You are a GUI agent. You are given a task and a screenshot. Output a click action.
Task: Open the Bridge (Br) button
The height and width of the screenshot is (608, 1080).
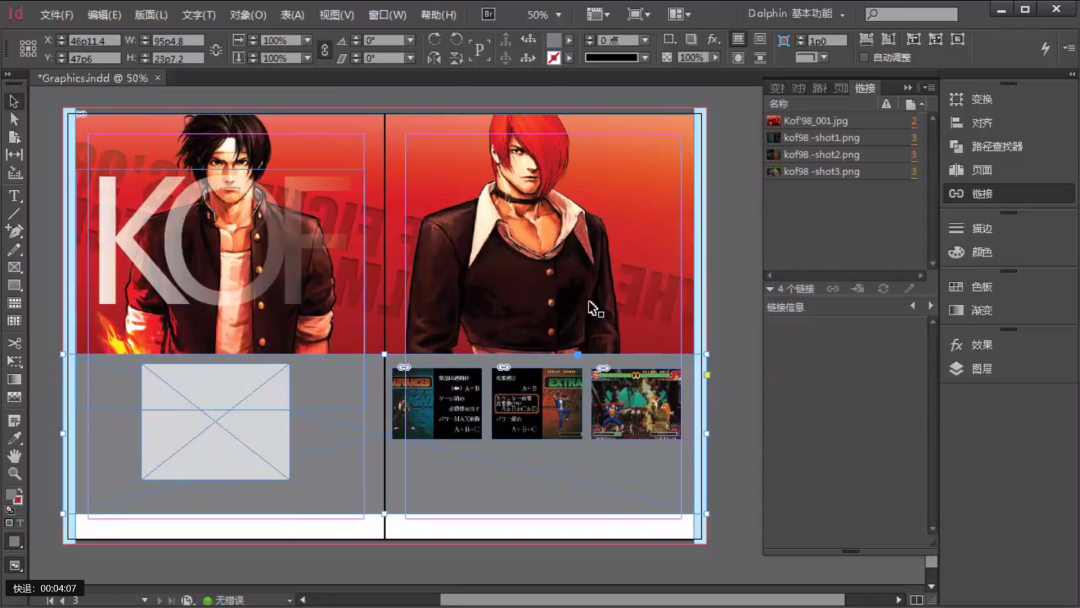[489, 15]
